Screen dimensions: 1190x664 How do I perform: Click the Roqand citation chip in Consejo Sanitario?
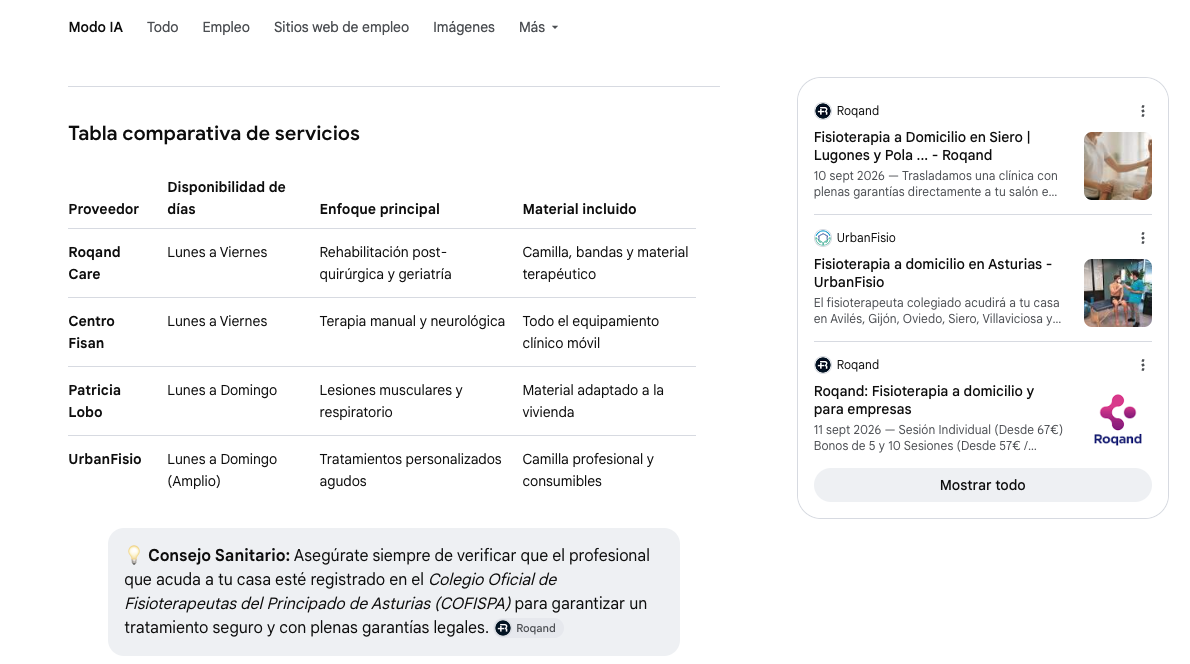527,628
